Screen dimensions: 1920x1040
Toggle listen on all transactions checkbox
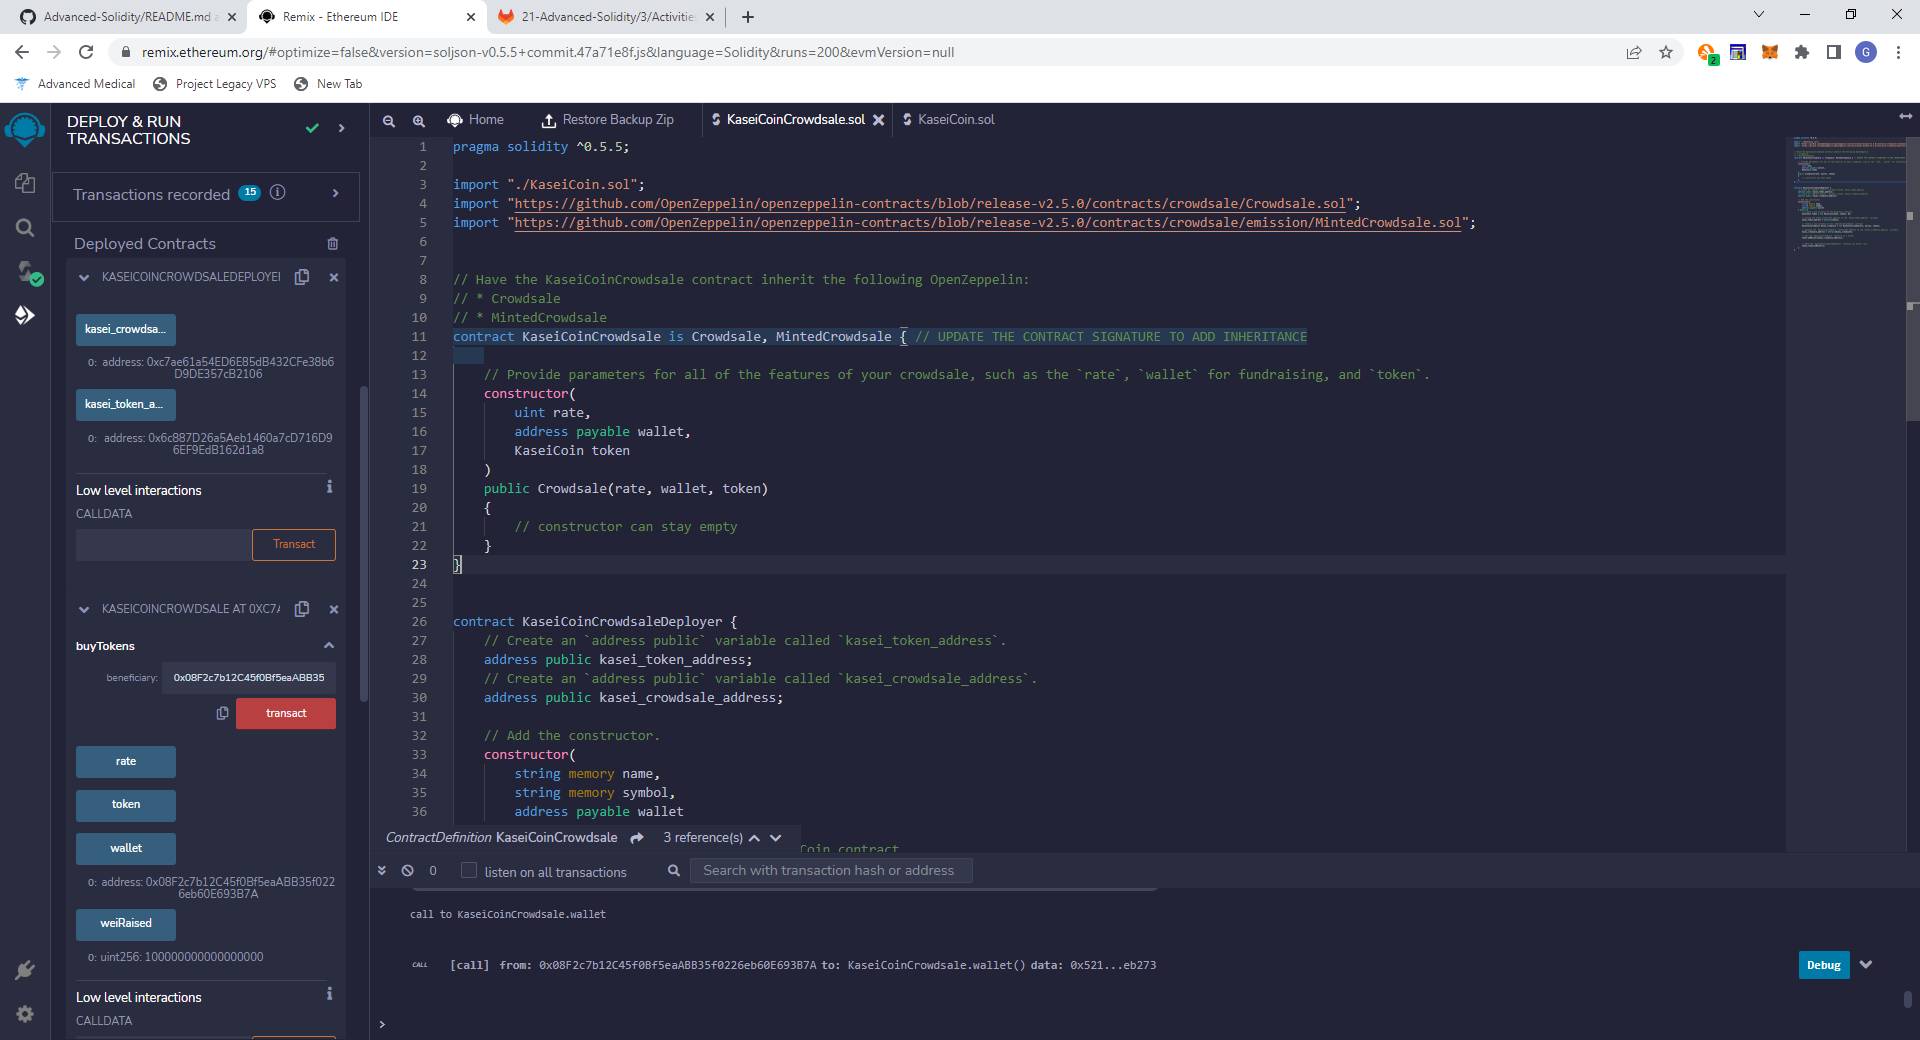468,871
